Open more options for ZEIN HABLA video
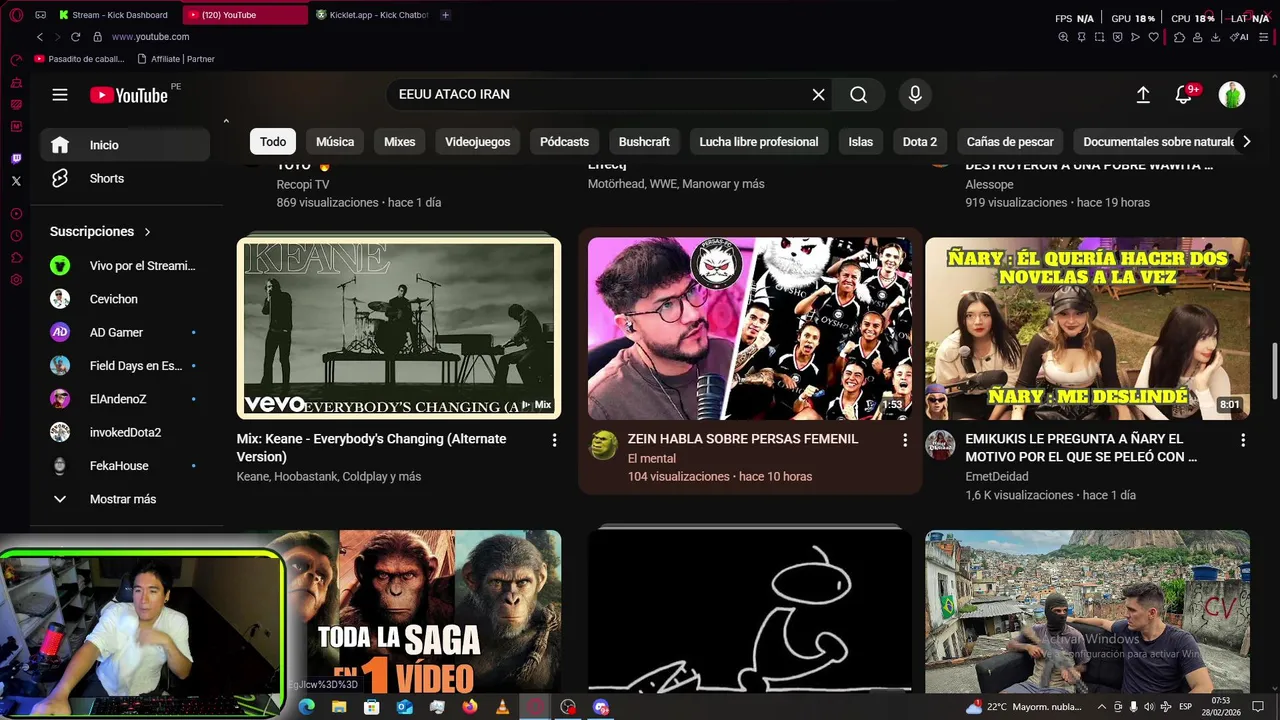This screenshot has width=1280, height=720. coord(905,440)
